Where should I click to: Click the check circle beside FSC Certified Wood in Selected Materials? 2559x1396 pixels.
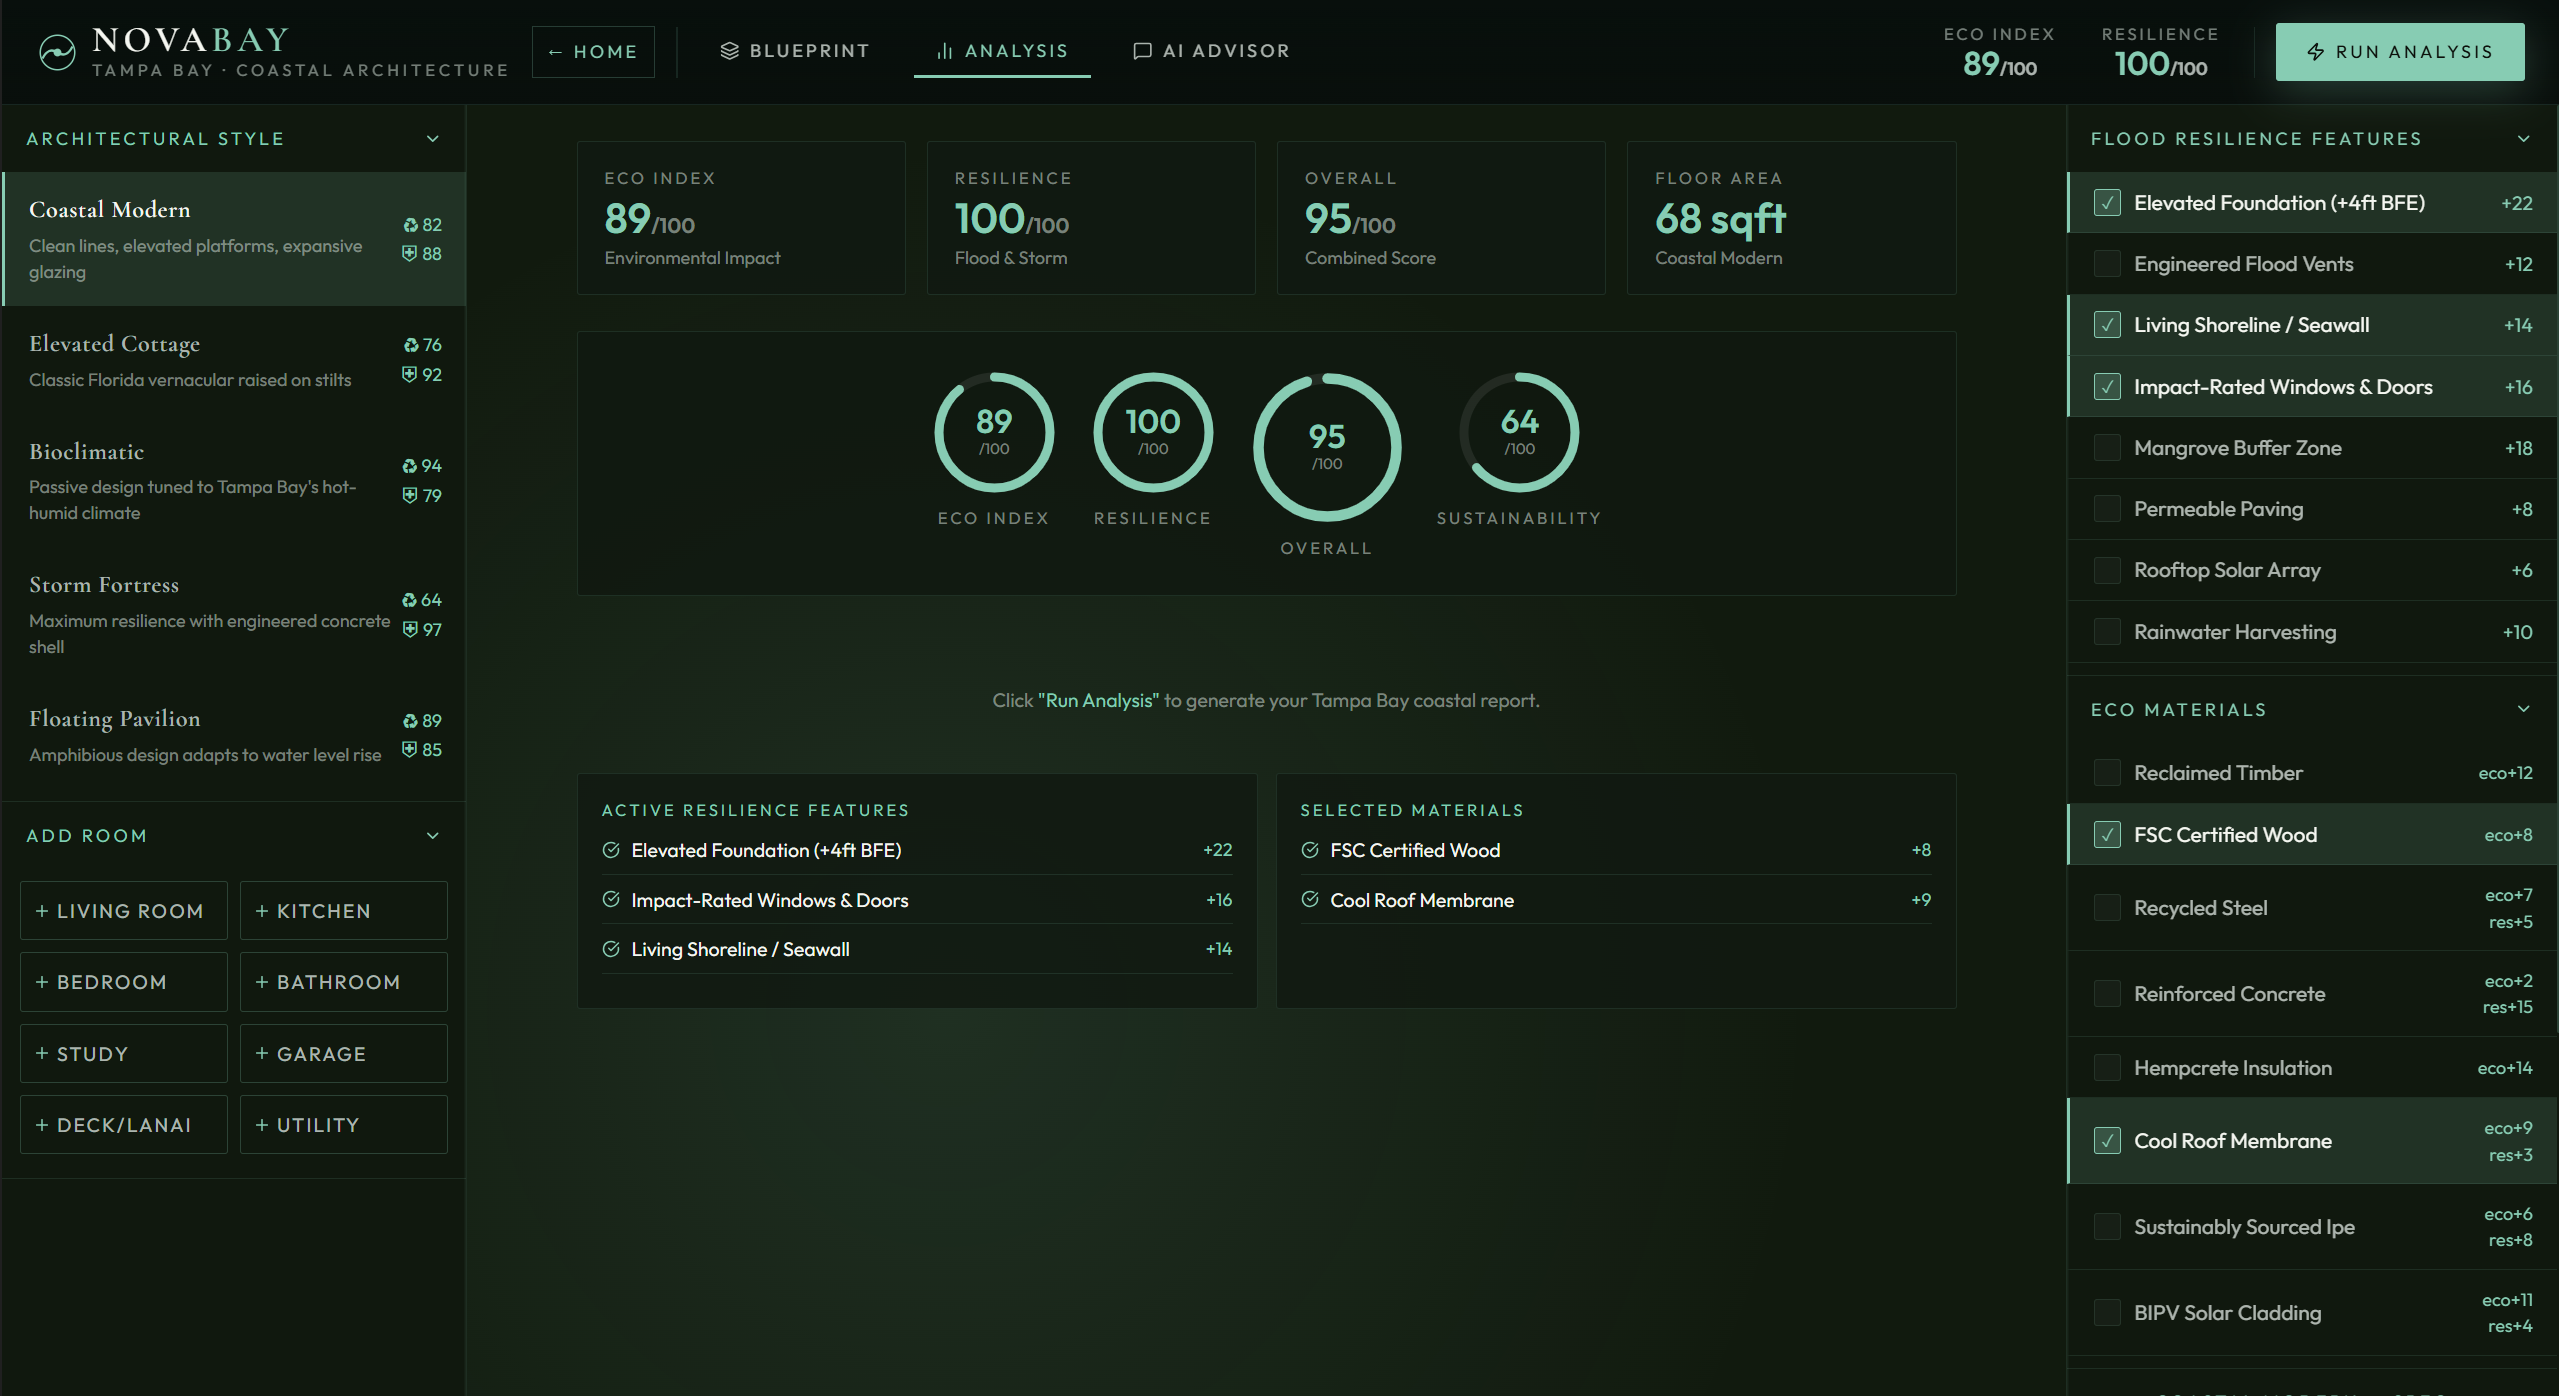click(1310, 850)
